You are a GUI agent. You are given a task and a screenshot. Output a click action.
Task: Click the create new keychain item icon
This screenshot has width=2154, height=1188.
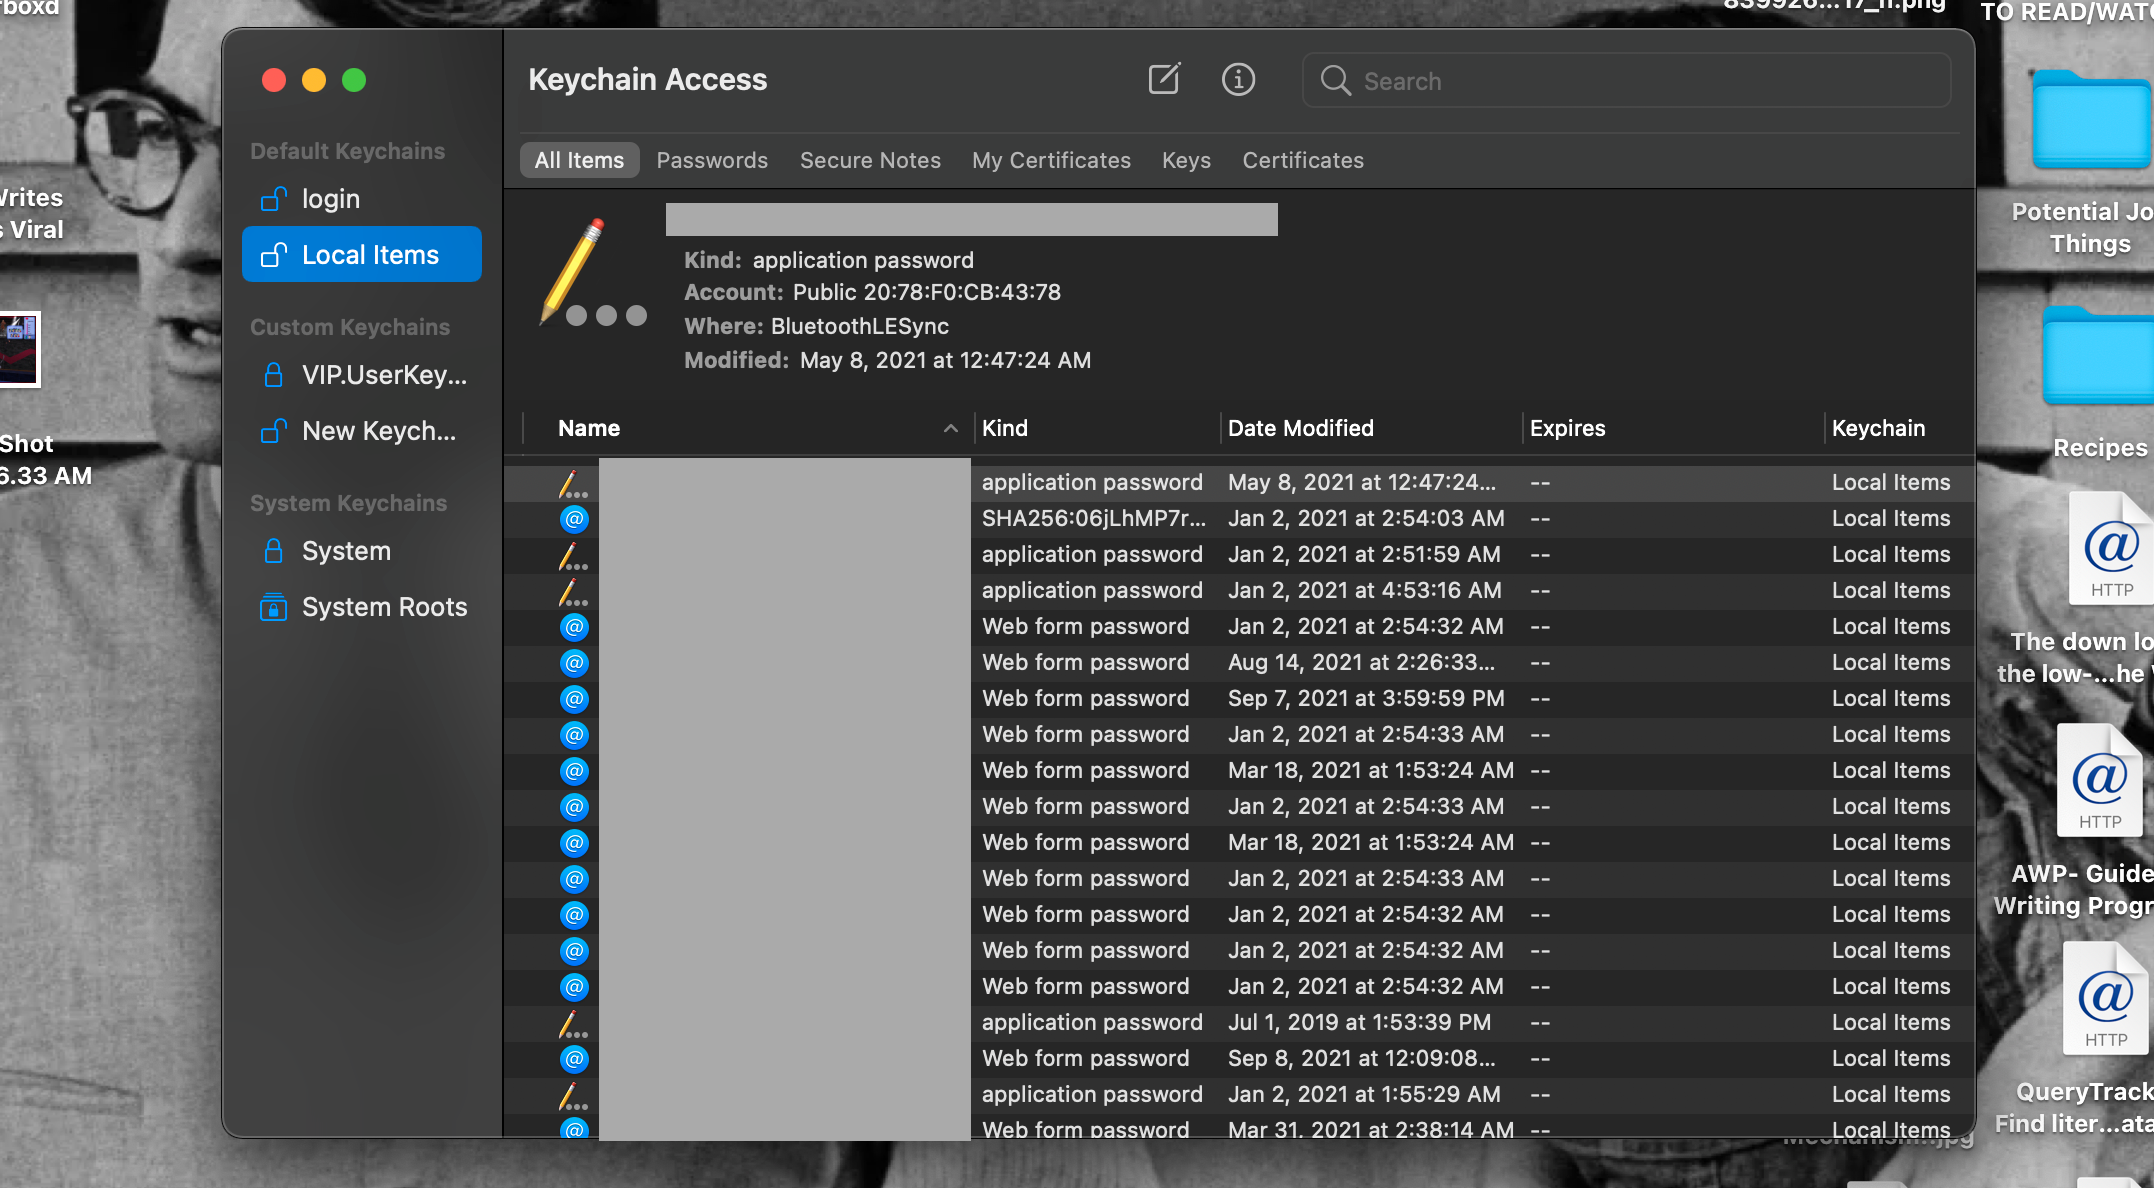click(x=1164, y=79)
